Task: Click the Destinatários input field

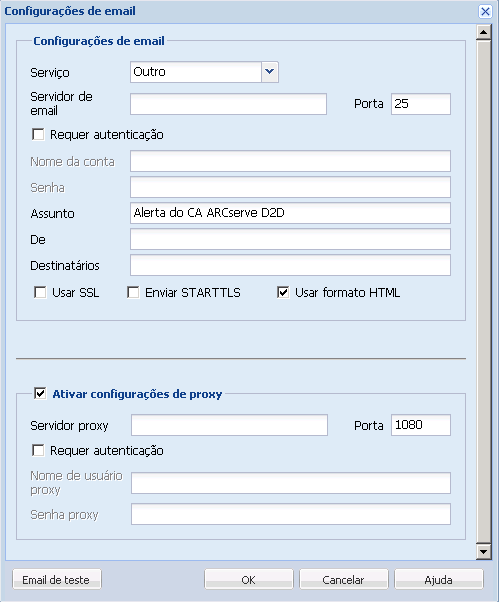Action: (x=290, y=265)
